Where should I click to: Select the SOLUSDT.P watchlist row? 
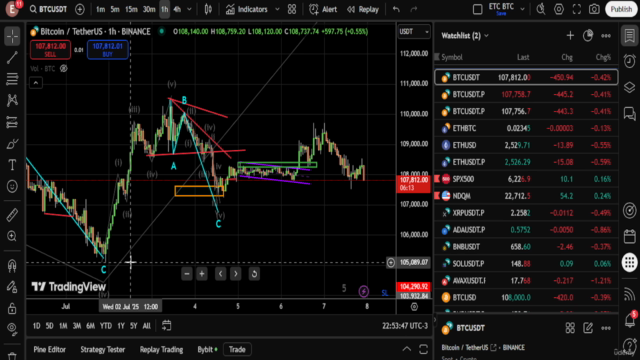[526, 264]
